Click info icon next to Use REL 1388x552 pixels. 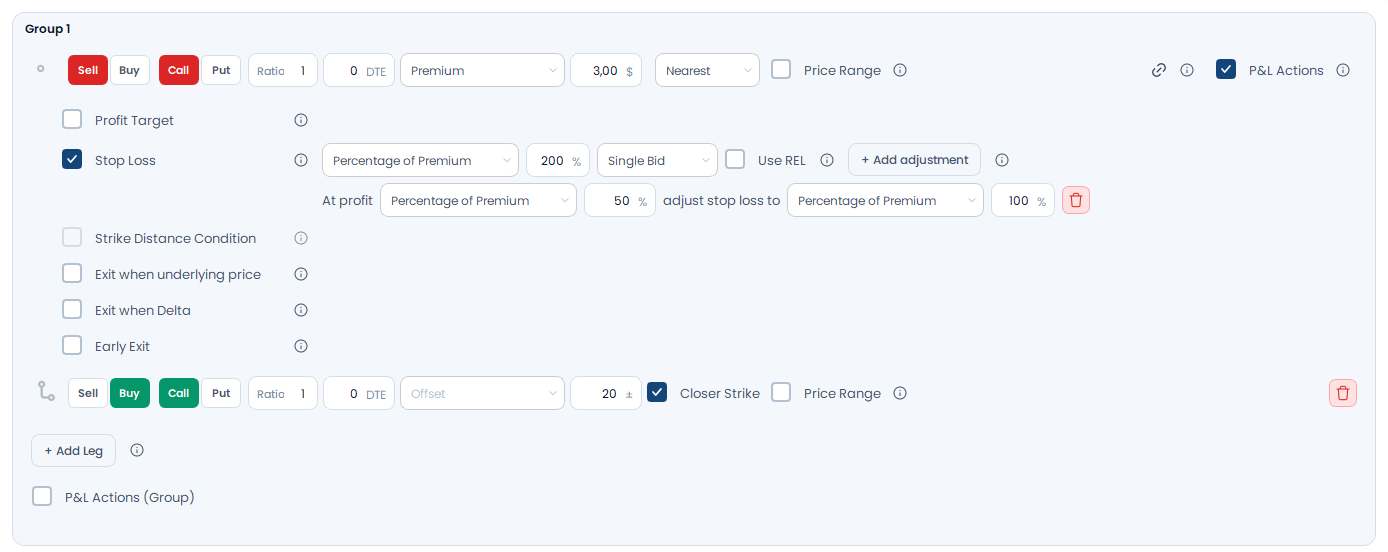[827, 160]
